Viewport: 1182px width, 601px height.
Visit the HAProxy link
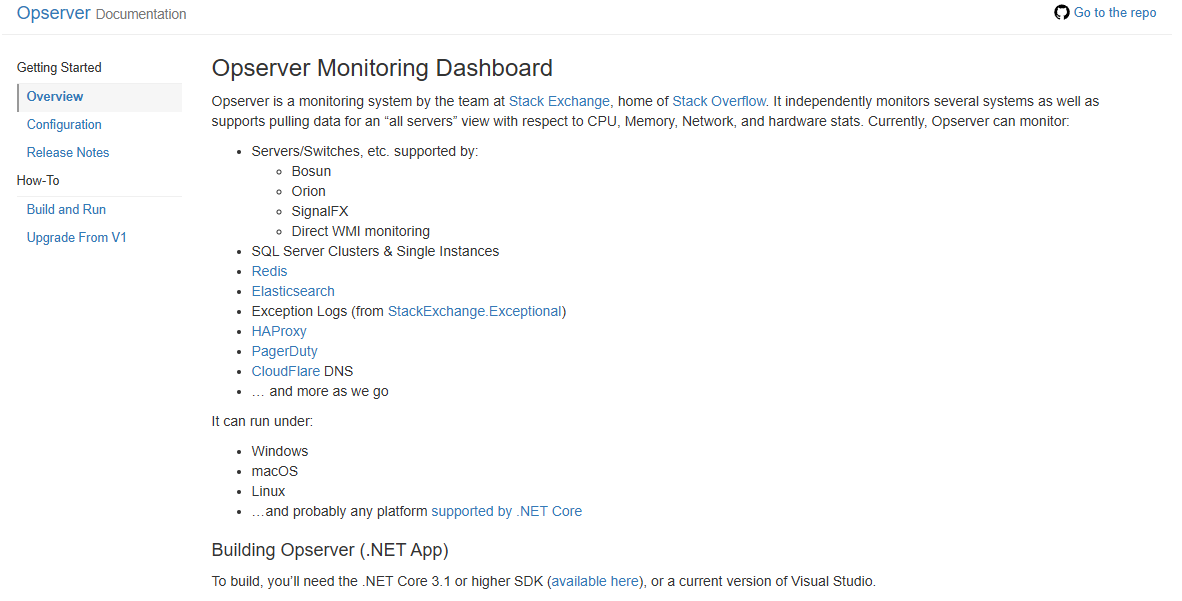click(x=279, y=331)
